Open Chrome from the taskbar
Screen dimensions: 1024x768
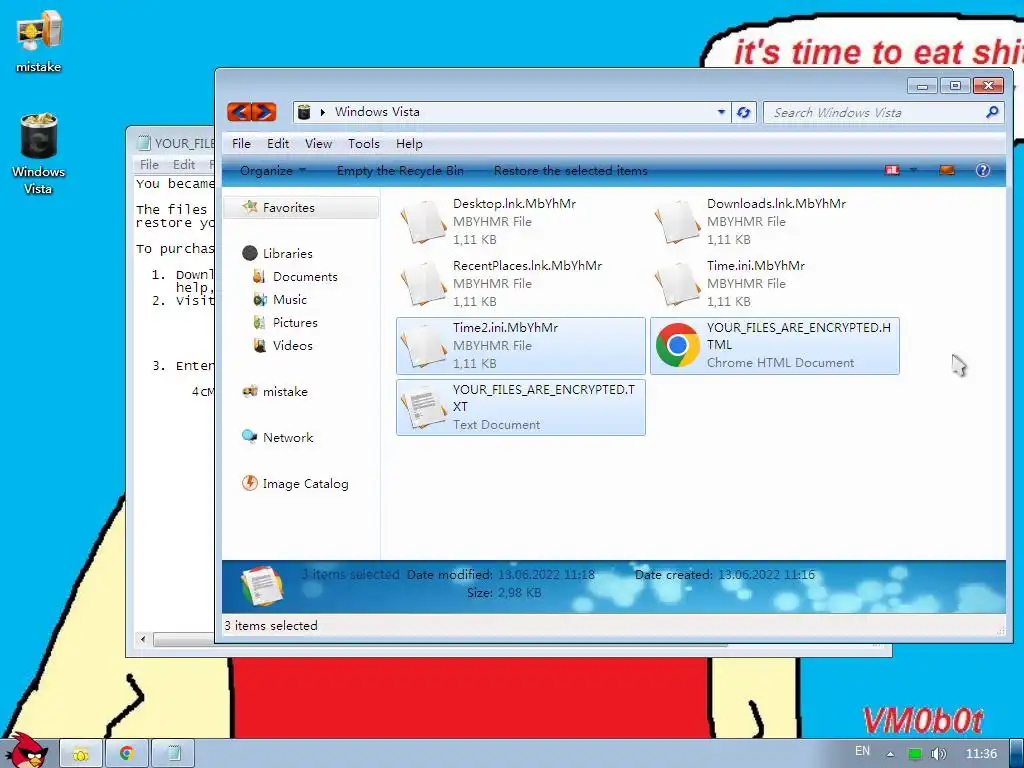pos(127,754)
